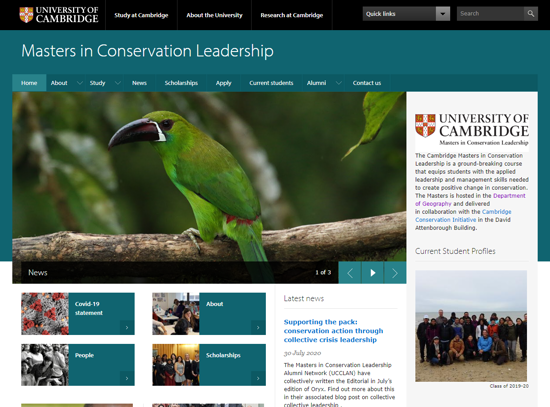Select the Study navigation item
The image size is (550, 407).
coord(98,83)
